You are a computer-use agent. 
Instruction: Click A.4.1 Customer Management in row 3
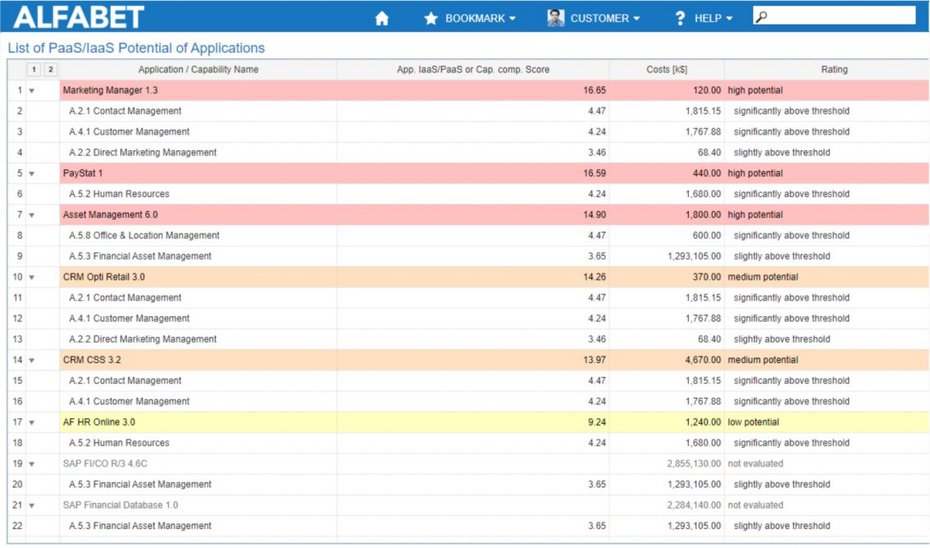coord(129,132)
